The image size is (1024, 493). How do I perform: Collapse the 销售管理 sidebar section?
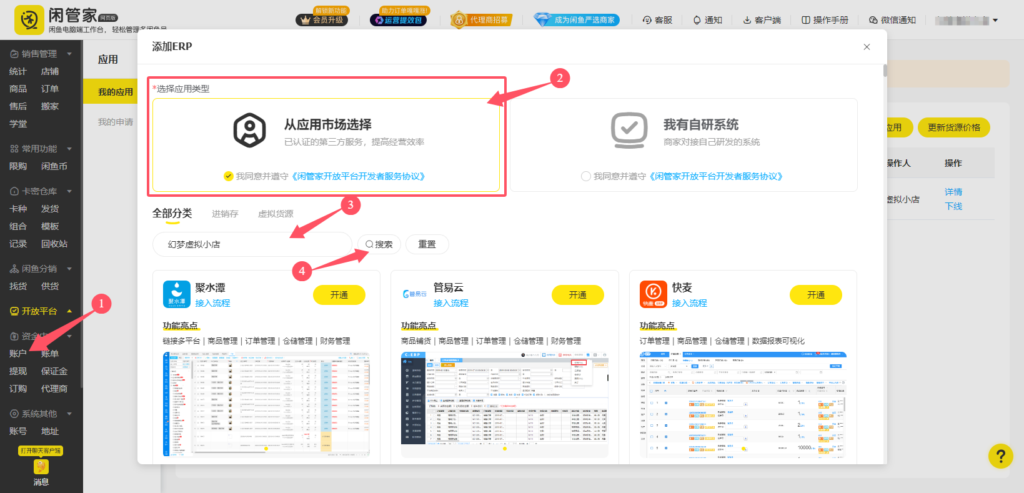[x=69, y=54]
